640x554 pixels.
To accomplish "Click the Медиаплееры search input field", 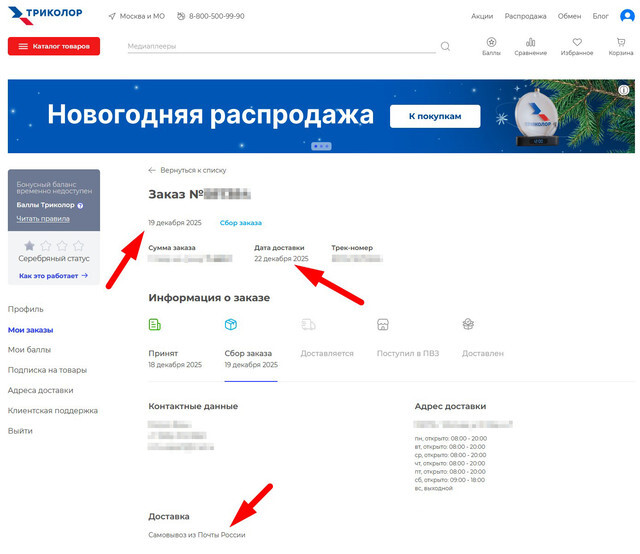I will (280, 46).
